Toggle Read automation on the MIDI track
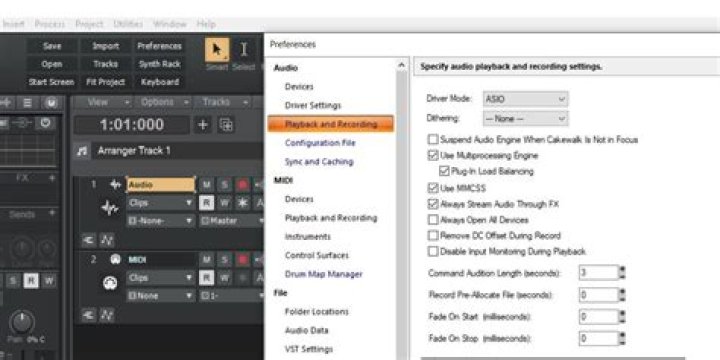720x360 pixels. click(x=207, y=277)
